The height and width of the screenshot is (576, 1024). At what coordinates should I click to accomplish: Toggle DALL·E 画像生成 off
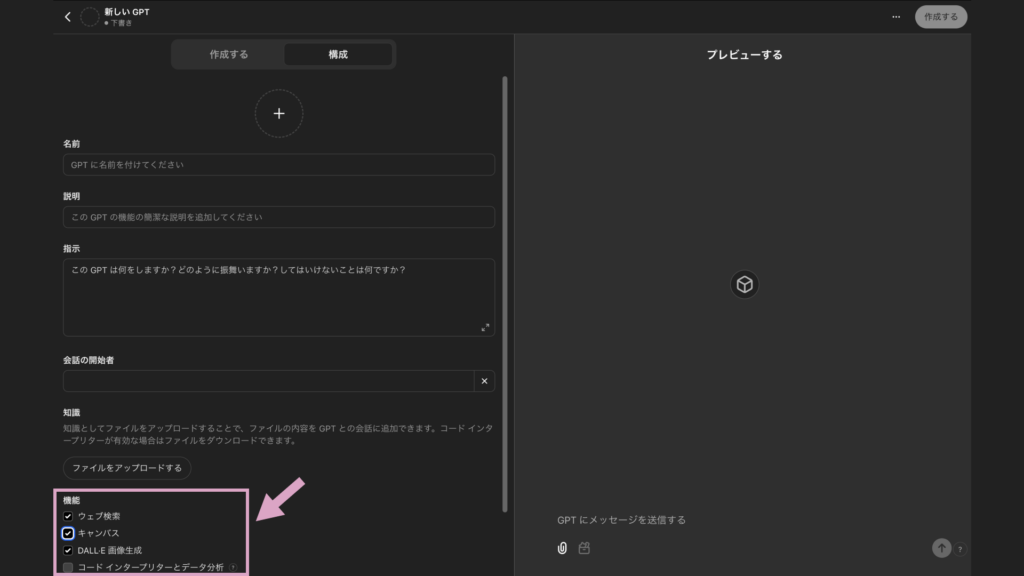(68, 549)
